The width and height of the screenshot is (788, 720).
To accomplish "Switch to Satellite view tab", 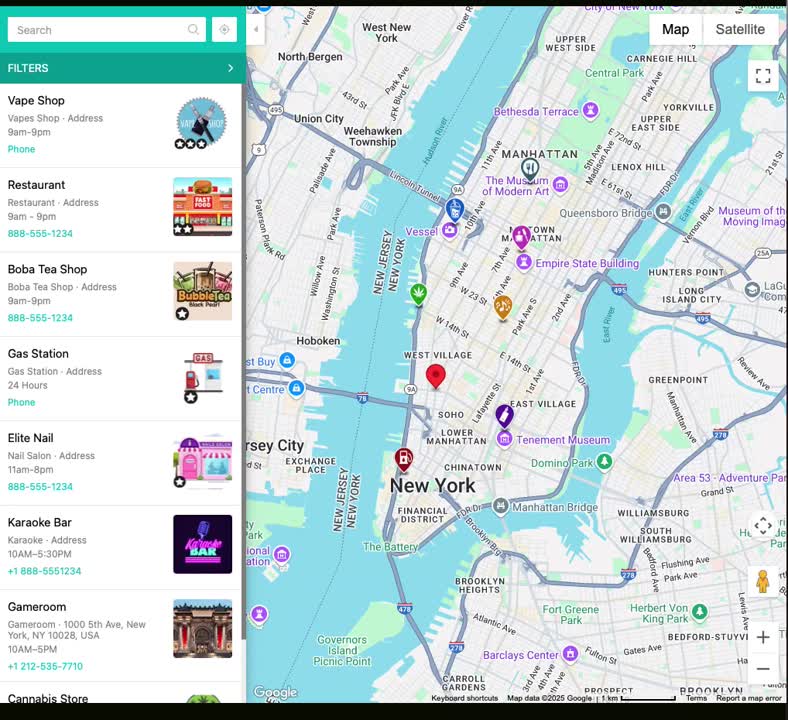I will [740, 29].
